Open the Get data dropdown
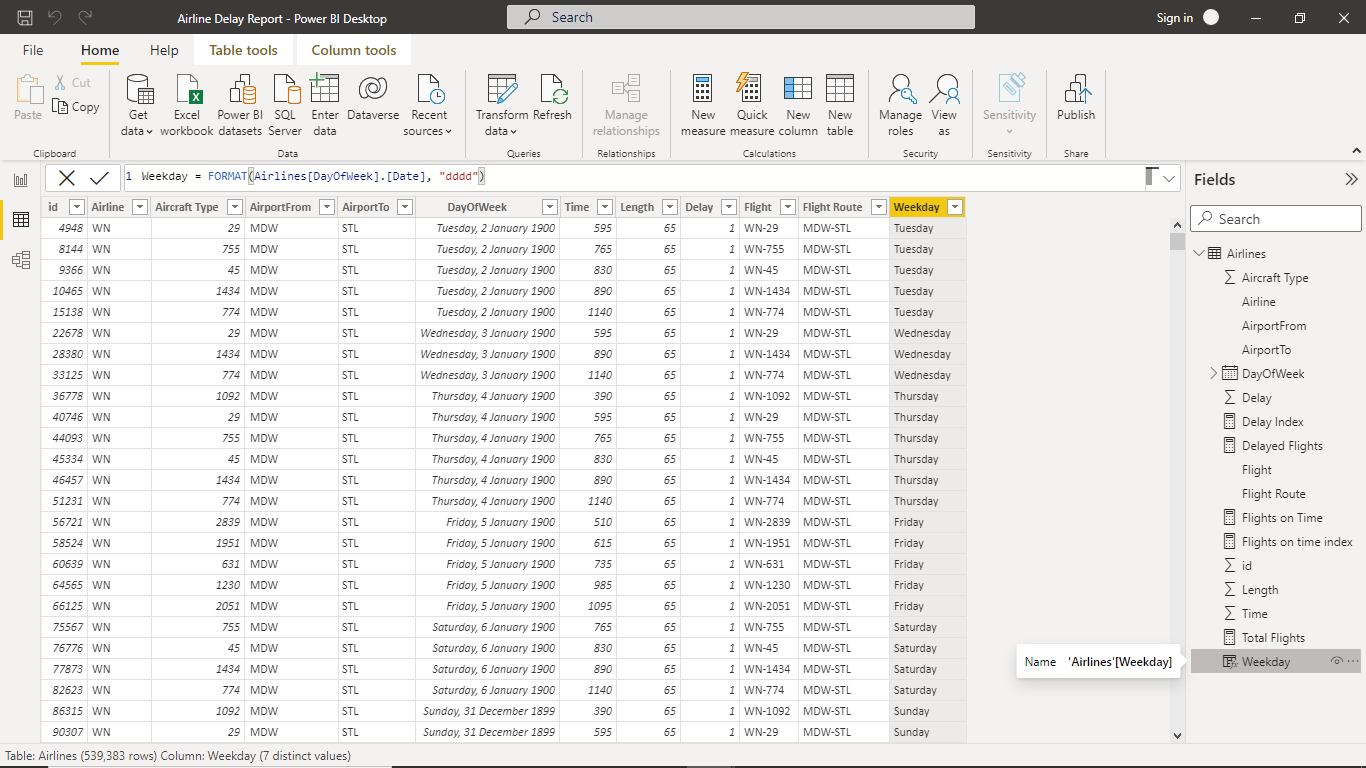Image resolution: width=1366 pixels, height=768 pixels. tap(136, 104)
